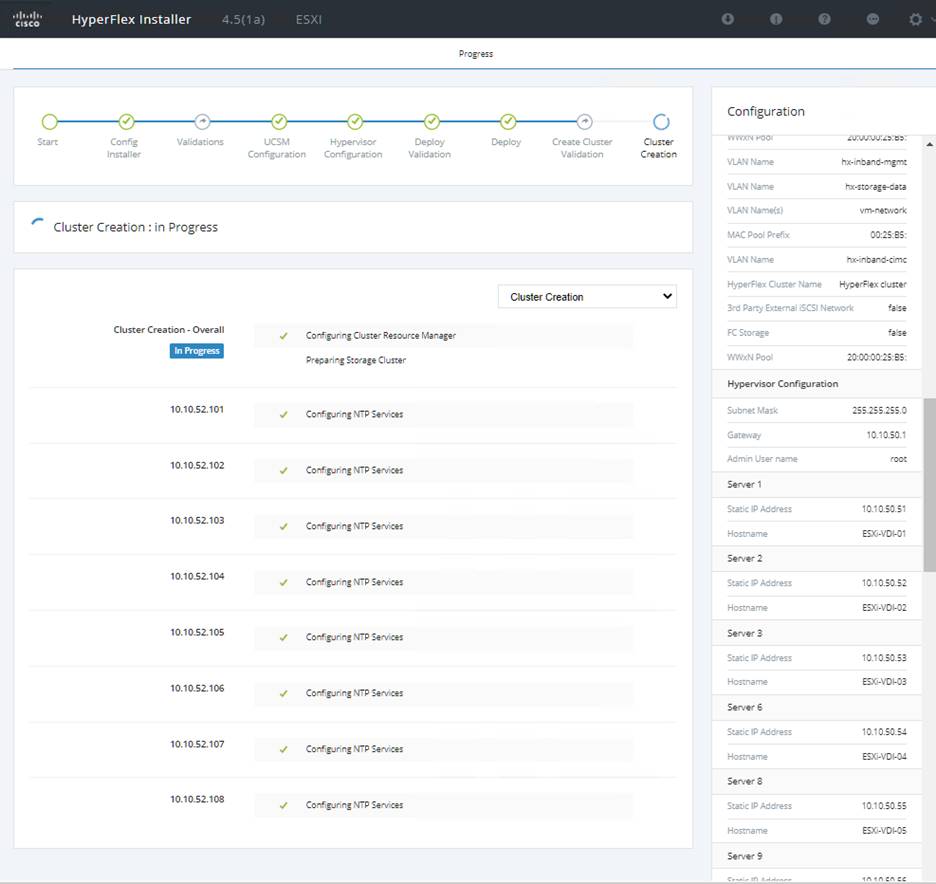Click the vm-network VLAN value

click(883, 210)
